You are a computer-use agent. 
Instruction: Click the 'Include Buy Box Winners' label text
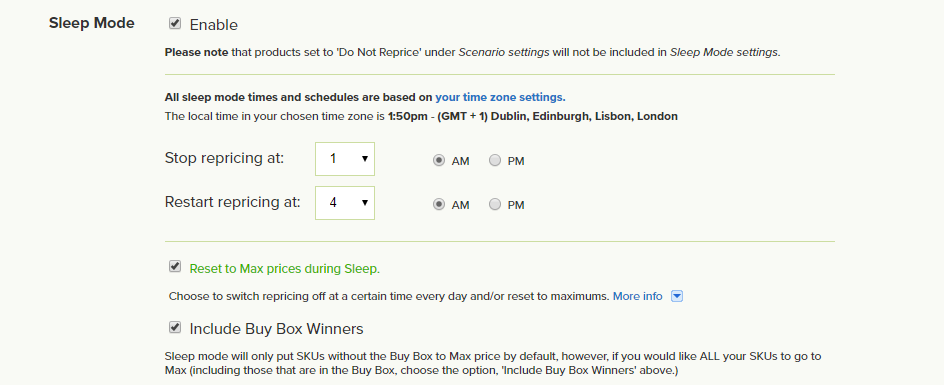coord(276,329)
